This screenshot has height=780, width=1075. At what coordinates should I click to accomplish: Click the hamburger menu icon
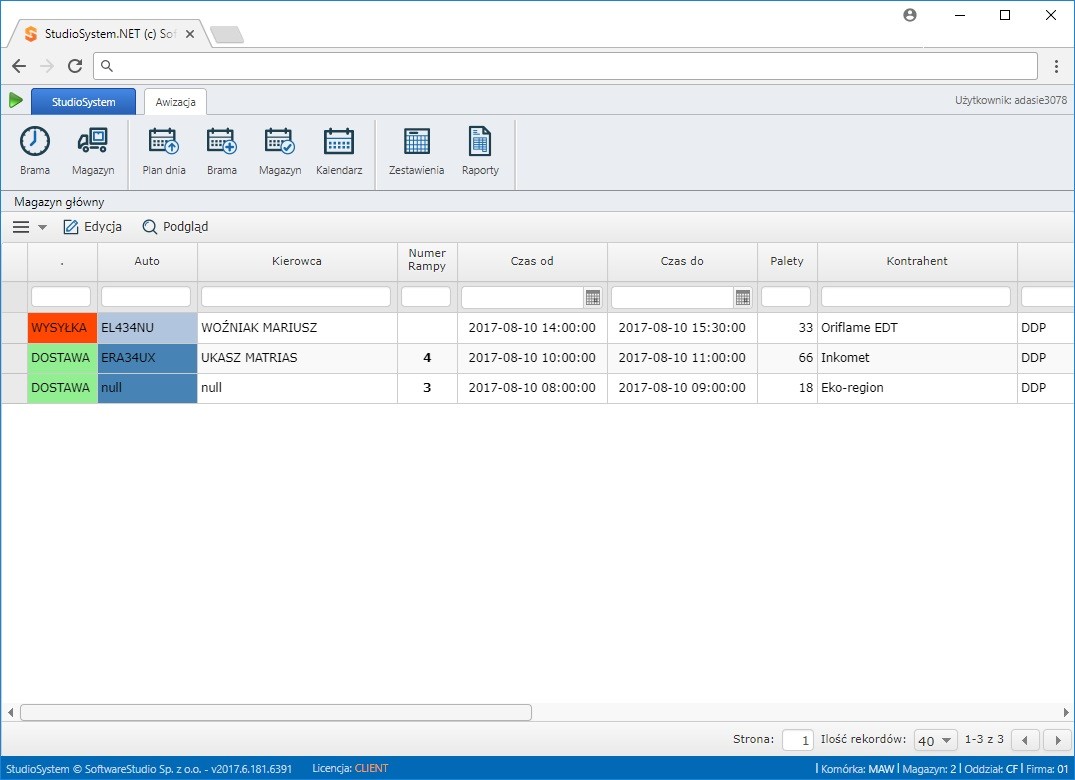click(x=21, y=227)
